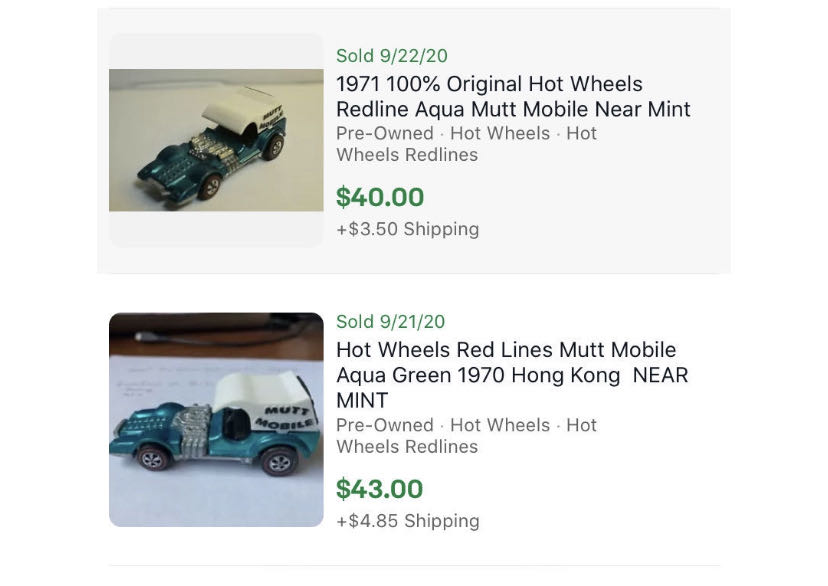The height and width of the screenshot is (586, 828).
Task: Click the Sold 9/22/20 date label
Action: 392,56
